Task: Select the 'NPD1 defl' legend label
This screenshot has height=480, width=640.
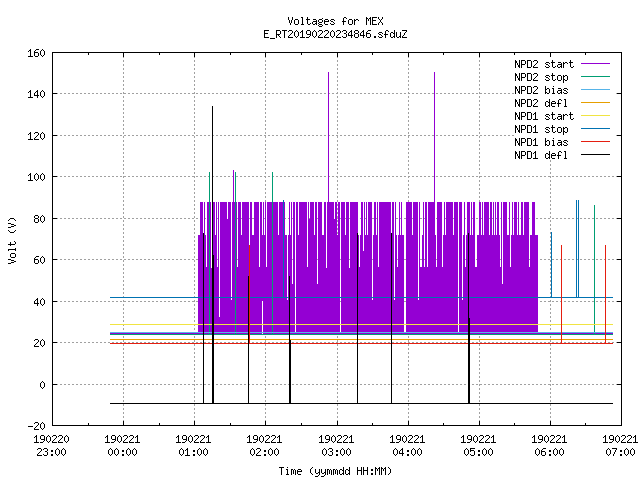Action: coord(541,156)
